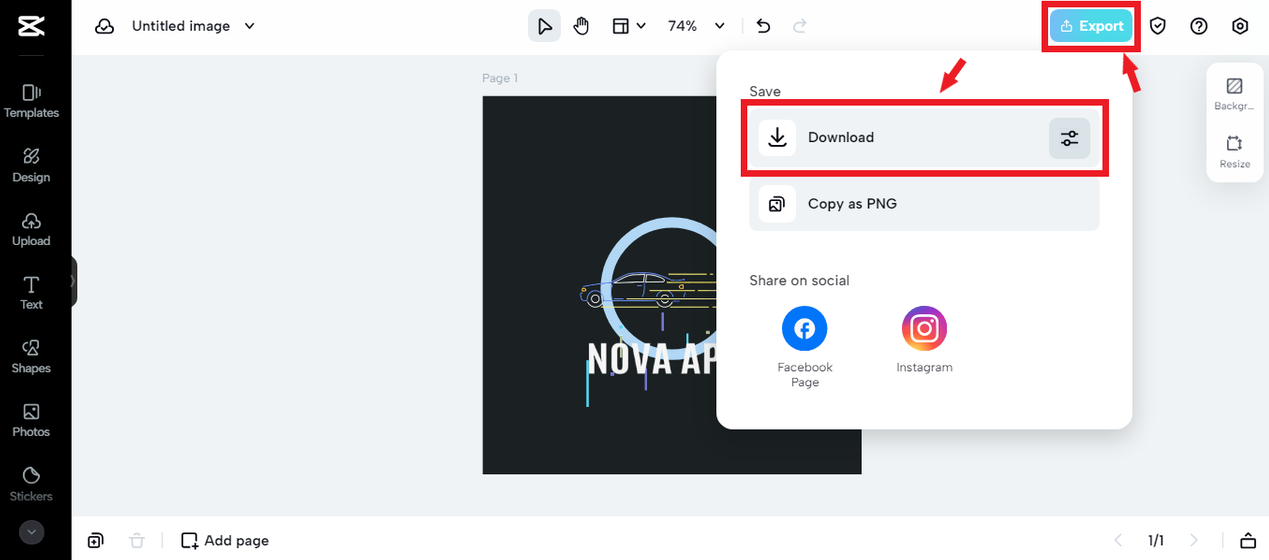
Task: Open download settings sliders icon
Action: pos(1069,138)
